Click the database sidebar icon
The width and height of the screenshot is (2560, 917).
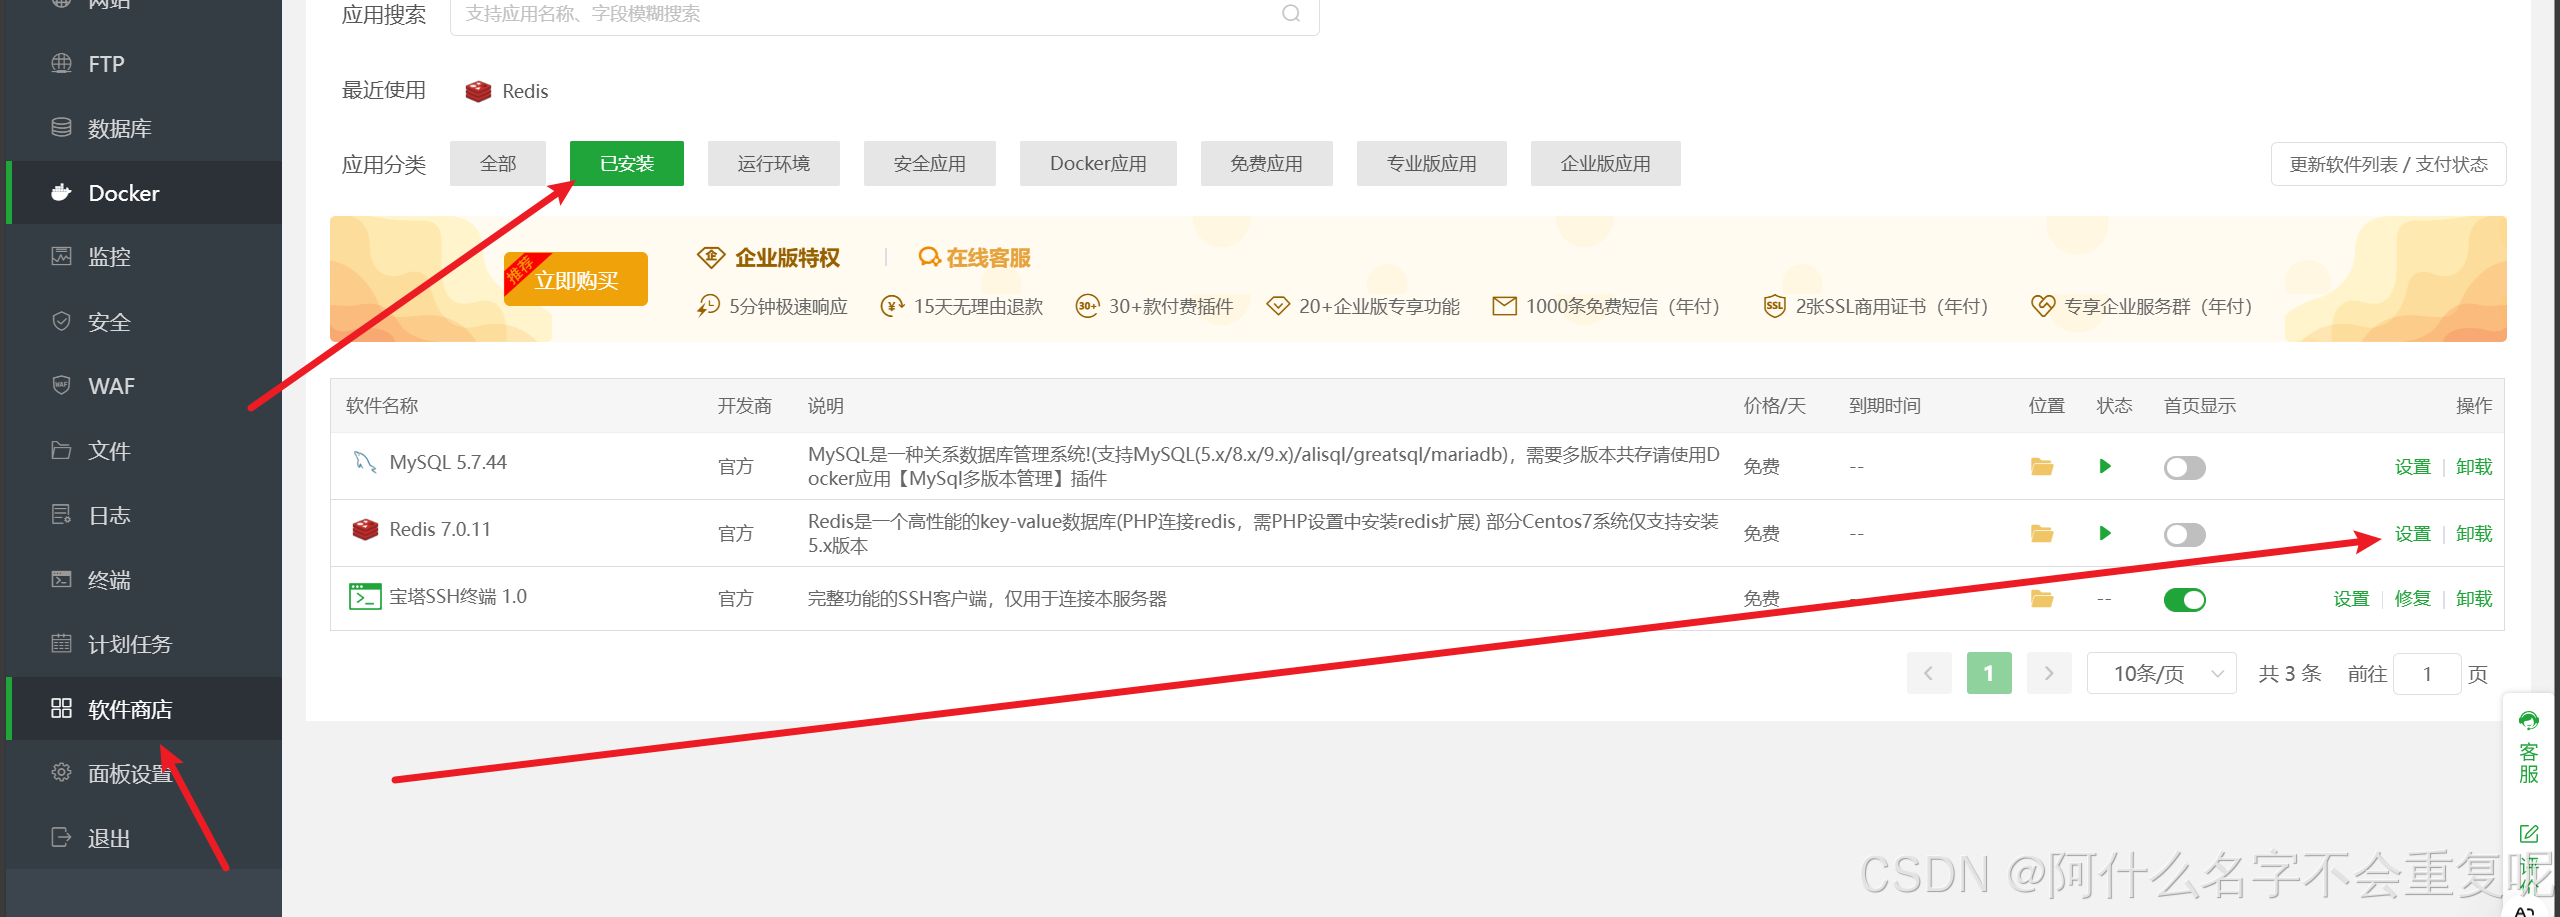(x=61, y=128)
